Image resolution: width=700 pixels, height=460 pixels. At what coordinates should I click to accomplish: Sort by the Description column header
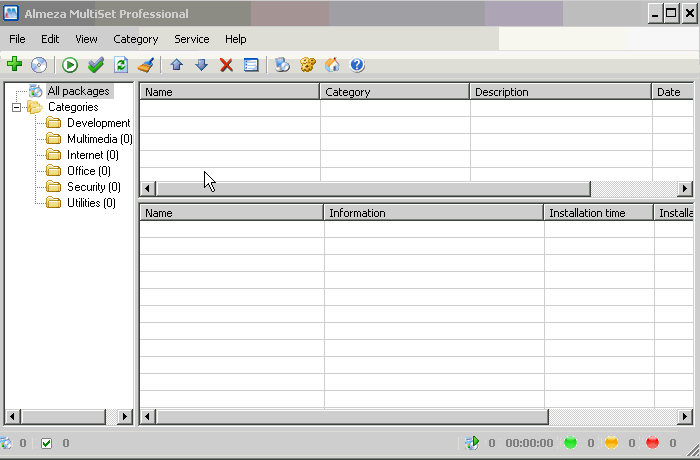click(561, 92)
